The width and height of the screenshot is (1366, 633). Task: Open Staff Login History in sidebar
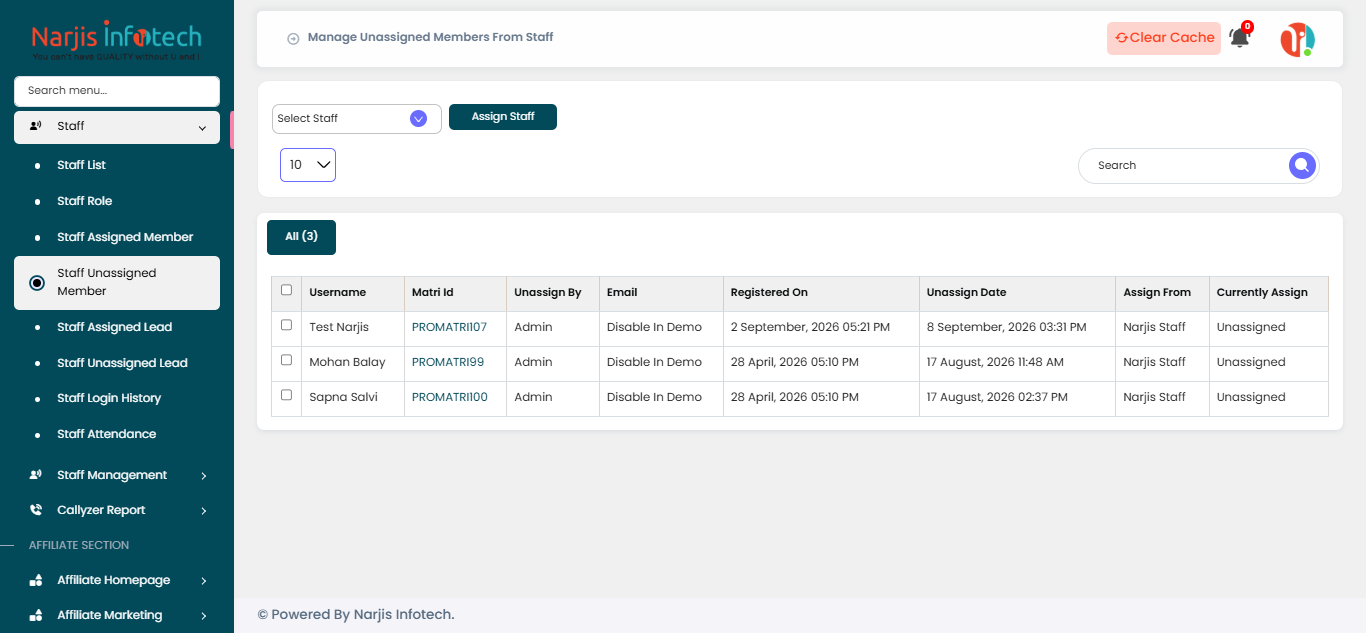109,398
